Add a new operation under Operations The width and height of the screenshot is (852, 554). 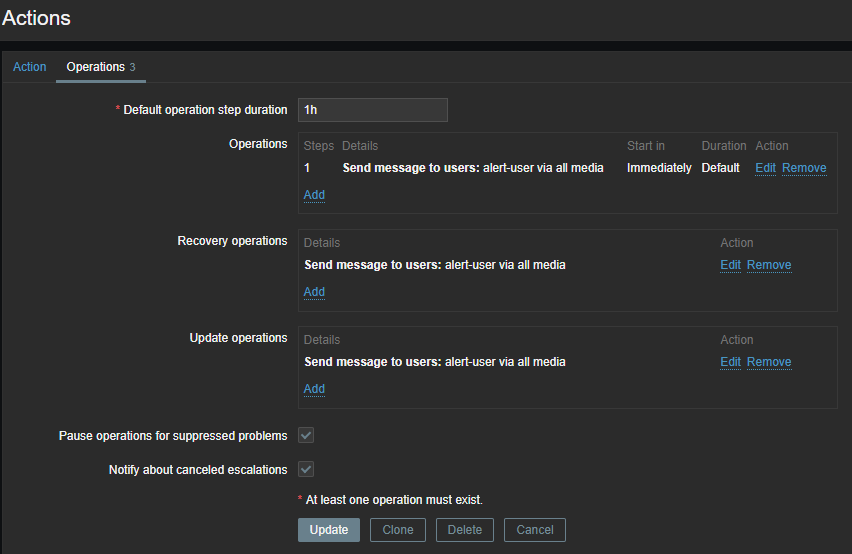pos(314,195)
